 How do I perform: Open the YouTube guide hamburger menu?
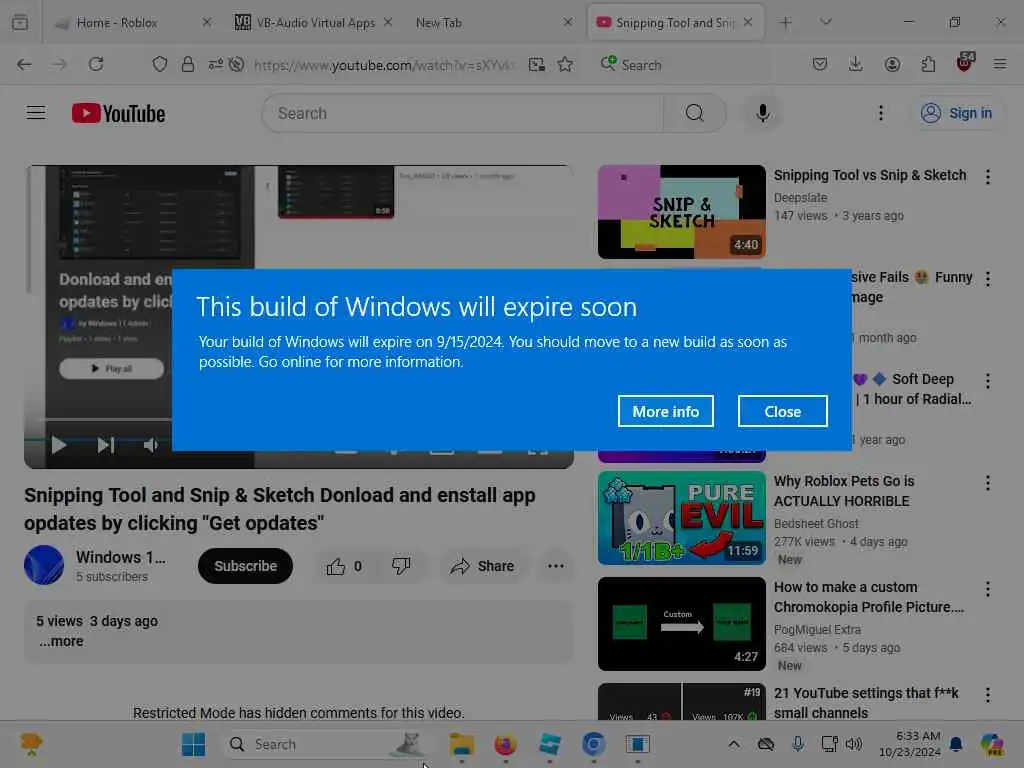[36, 113]
